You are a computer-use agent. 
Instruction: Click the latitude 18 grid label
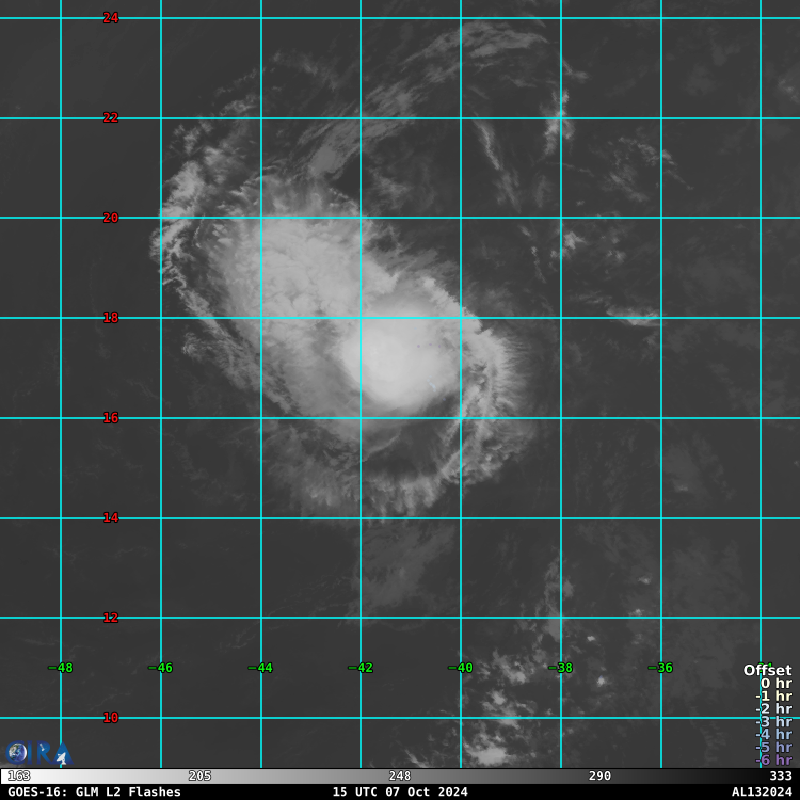[110, 318]
